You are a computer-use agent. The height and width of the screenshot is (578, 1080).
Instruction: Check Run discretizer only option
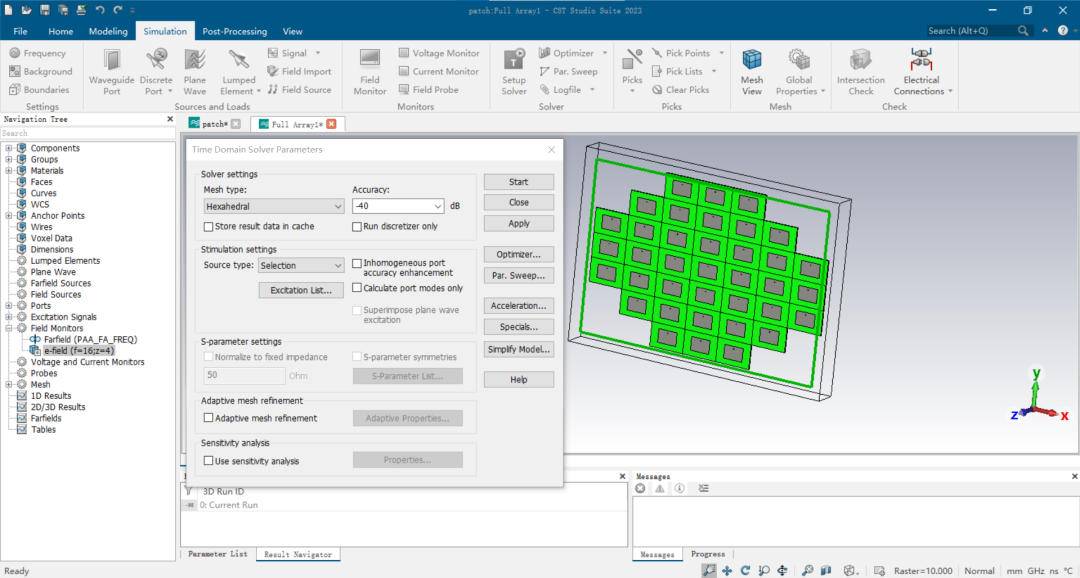357,227
